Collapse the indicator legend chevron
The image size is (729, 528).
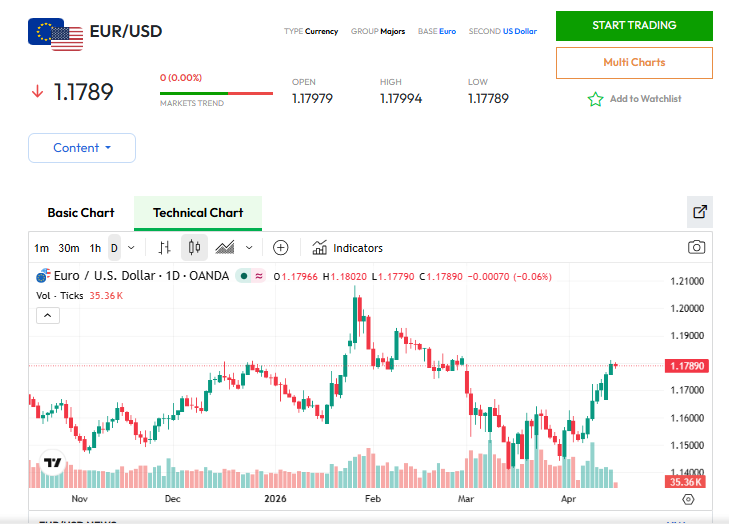click(48, 315)
